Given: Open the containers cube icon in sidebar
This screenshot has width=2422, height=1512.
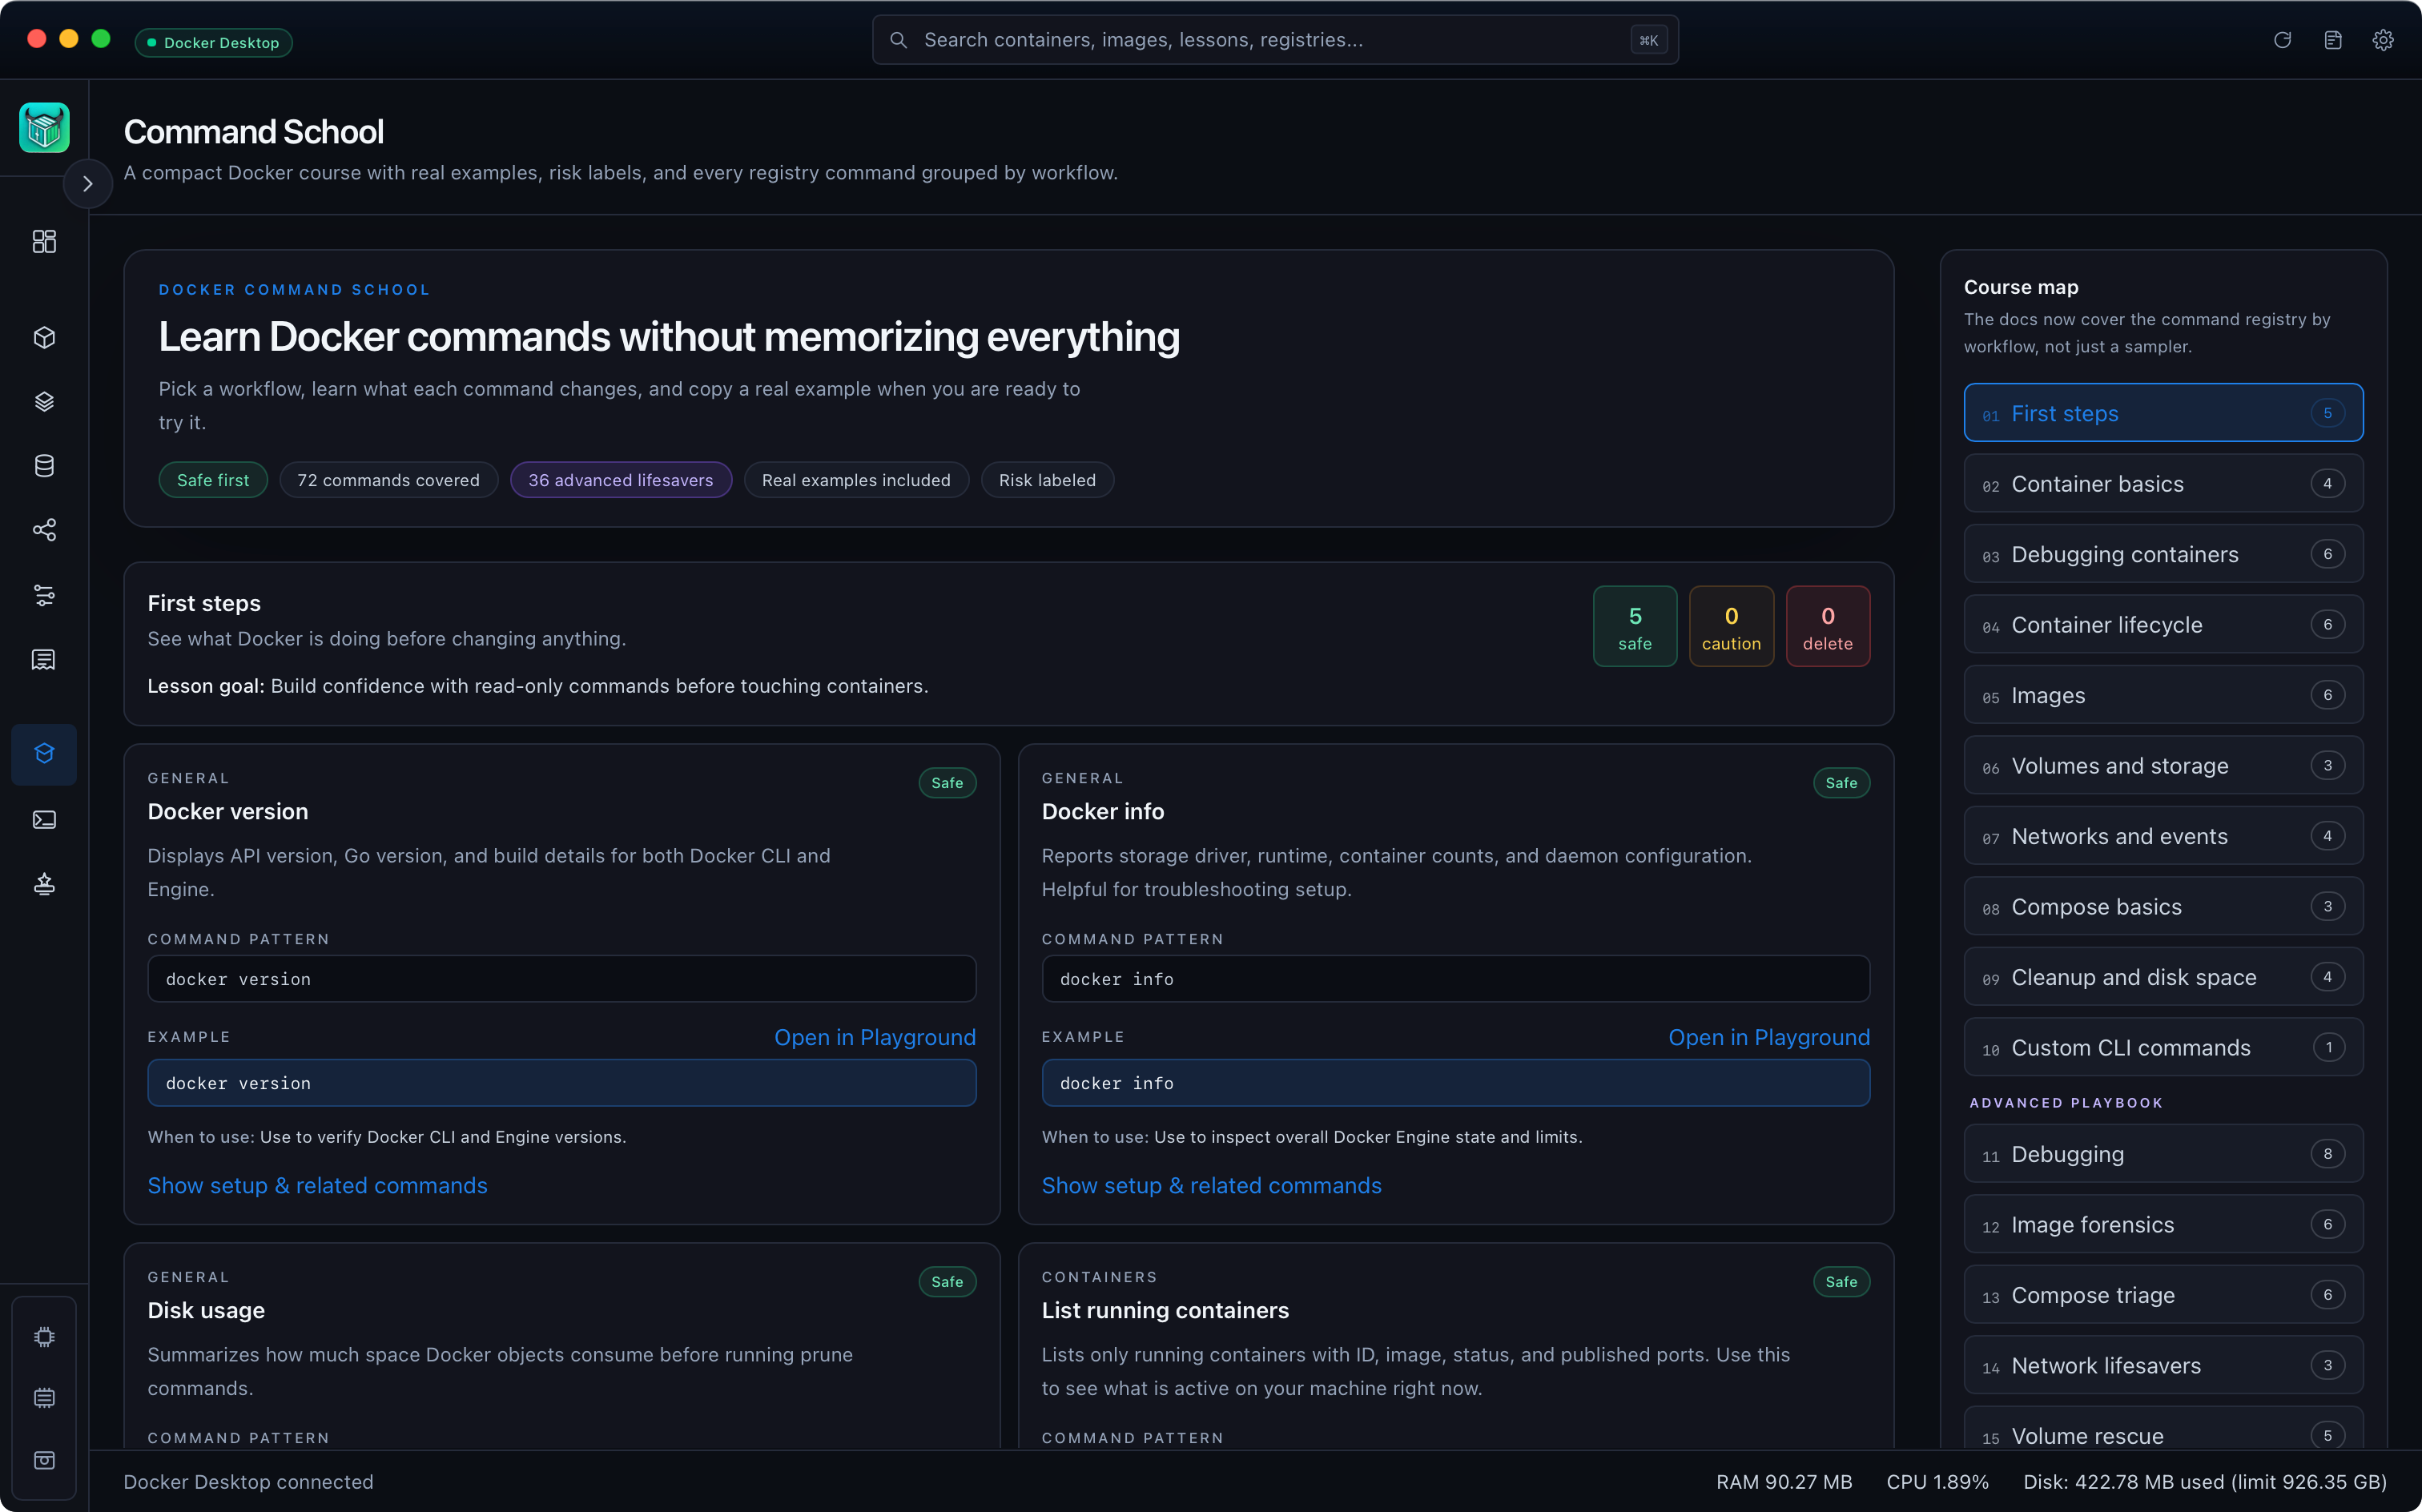Looking at the screenshot, I should coord(44,337).
